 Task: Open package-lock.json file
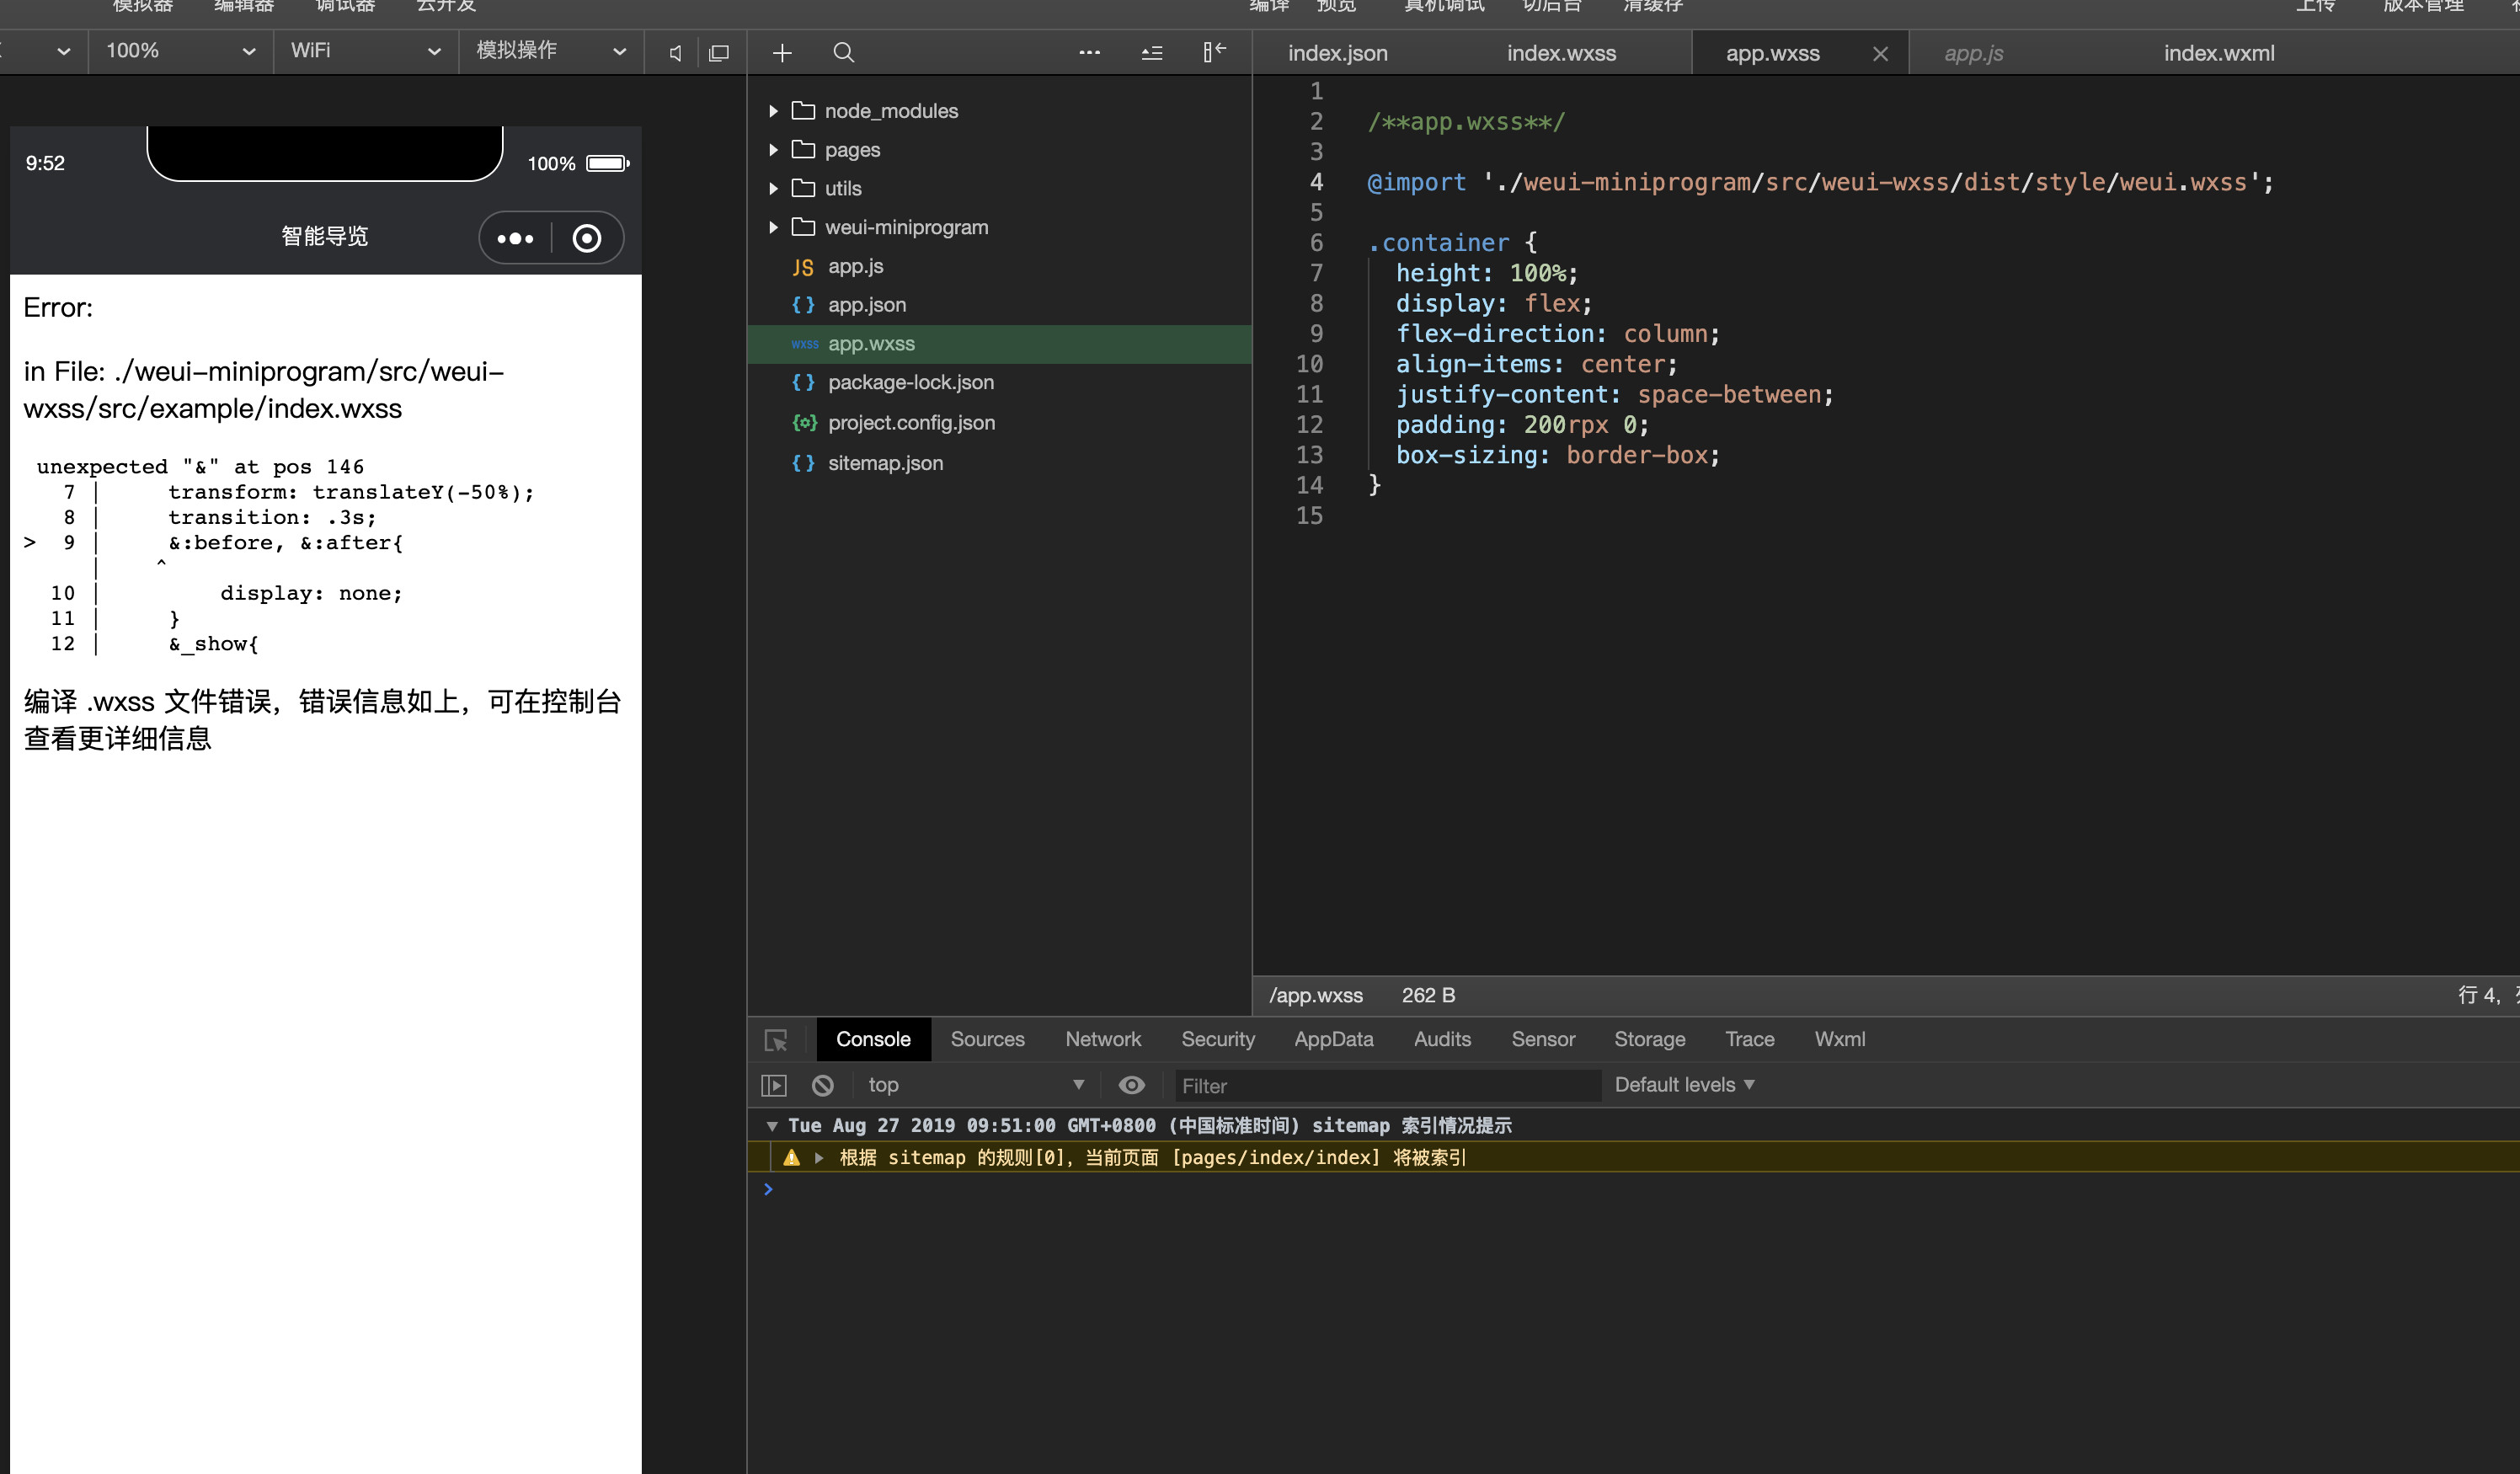point(999,382)
